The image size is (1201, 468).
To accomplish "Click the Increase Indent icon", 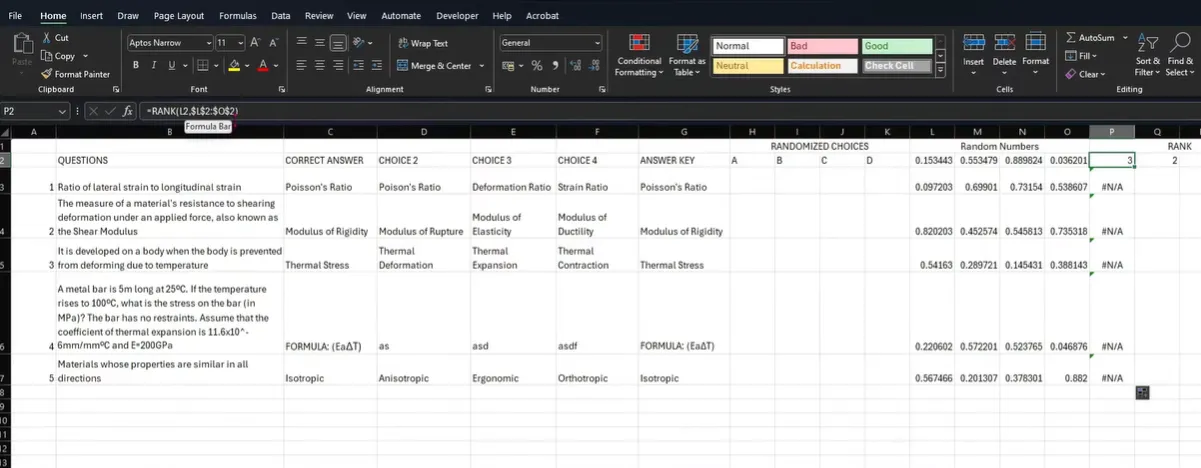I will 377,66.
